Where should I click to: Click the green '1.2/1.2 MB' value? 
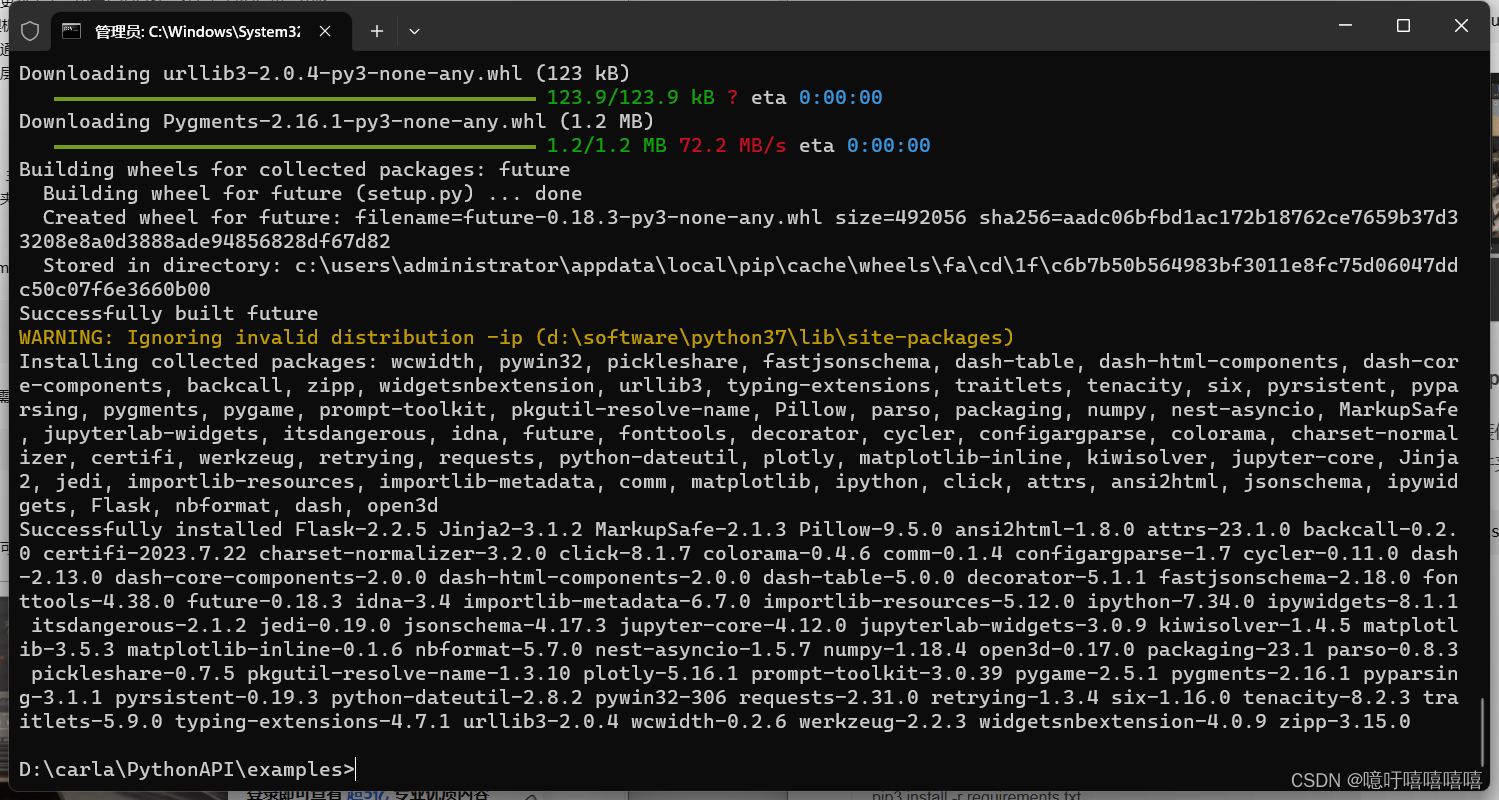point(607,145)
